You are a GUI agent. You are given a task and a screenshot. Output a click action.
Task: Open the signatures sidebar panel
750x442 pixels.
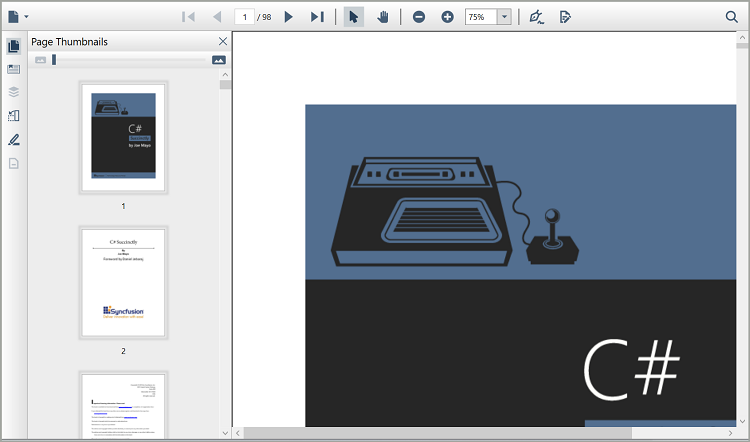pos(14,139)
